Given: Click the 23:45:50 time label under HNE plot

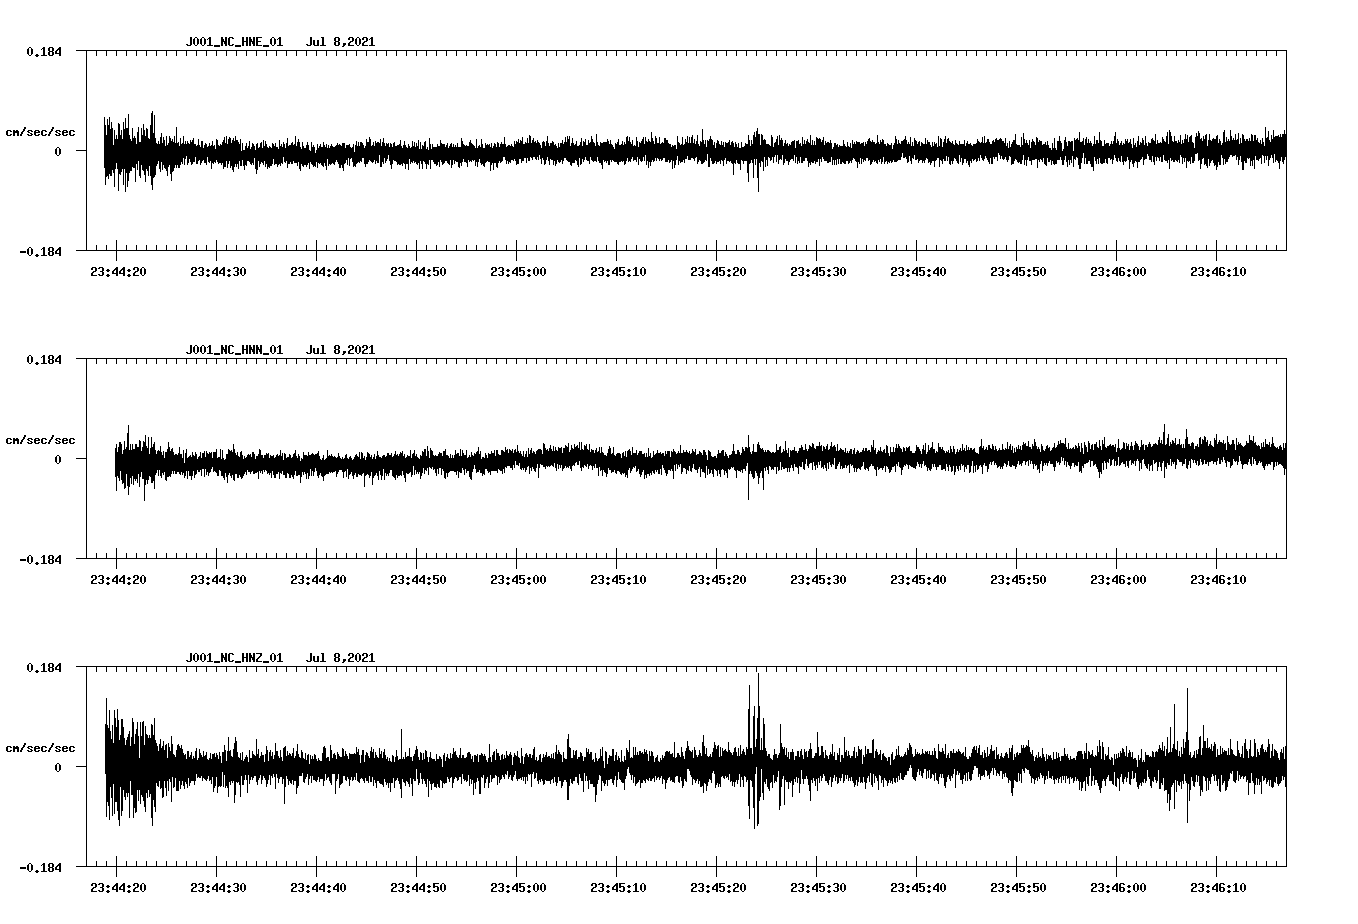Looking at the screenshot, I should 1018,271.
